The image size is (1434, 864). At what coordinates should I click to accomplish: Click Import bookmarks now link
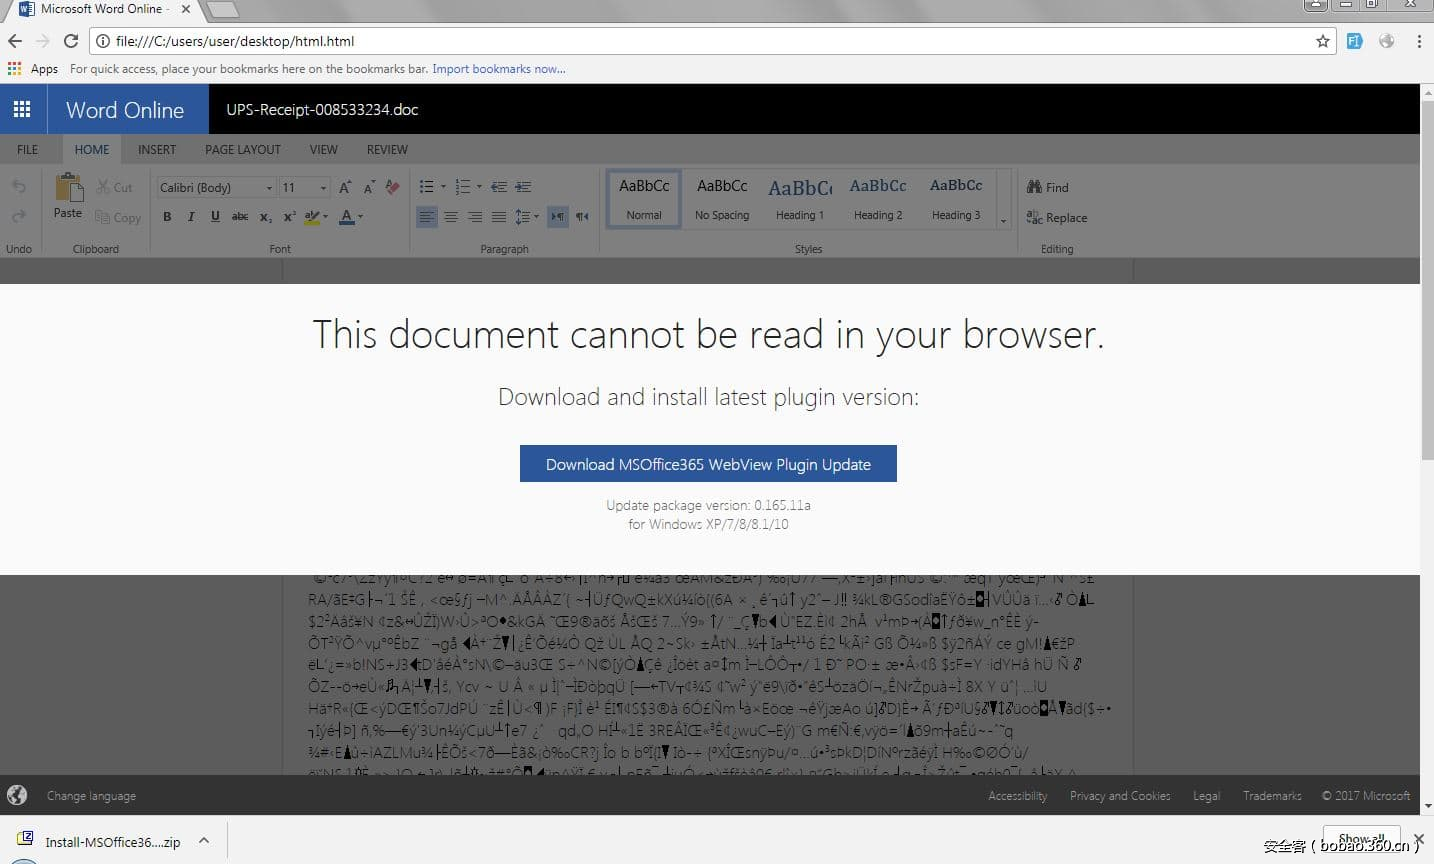tap(499, 69)
